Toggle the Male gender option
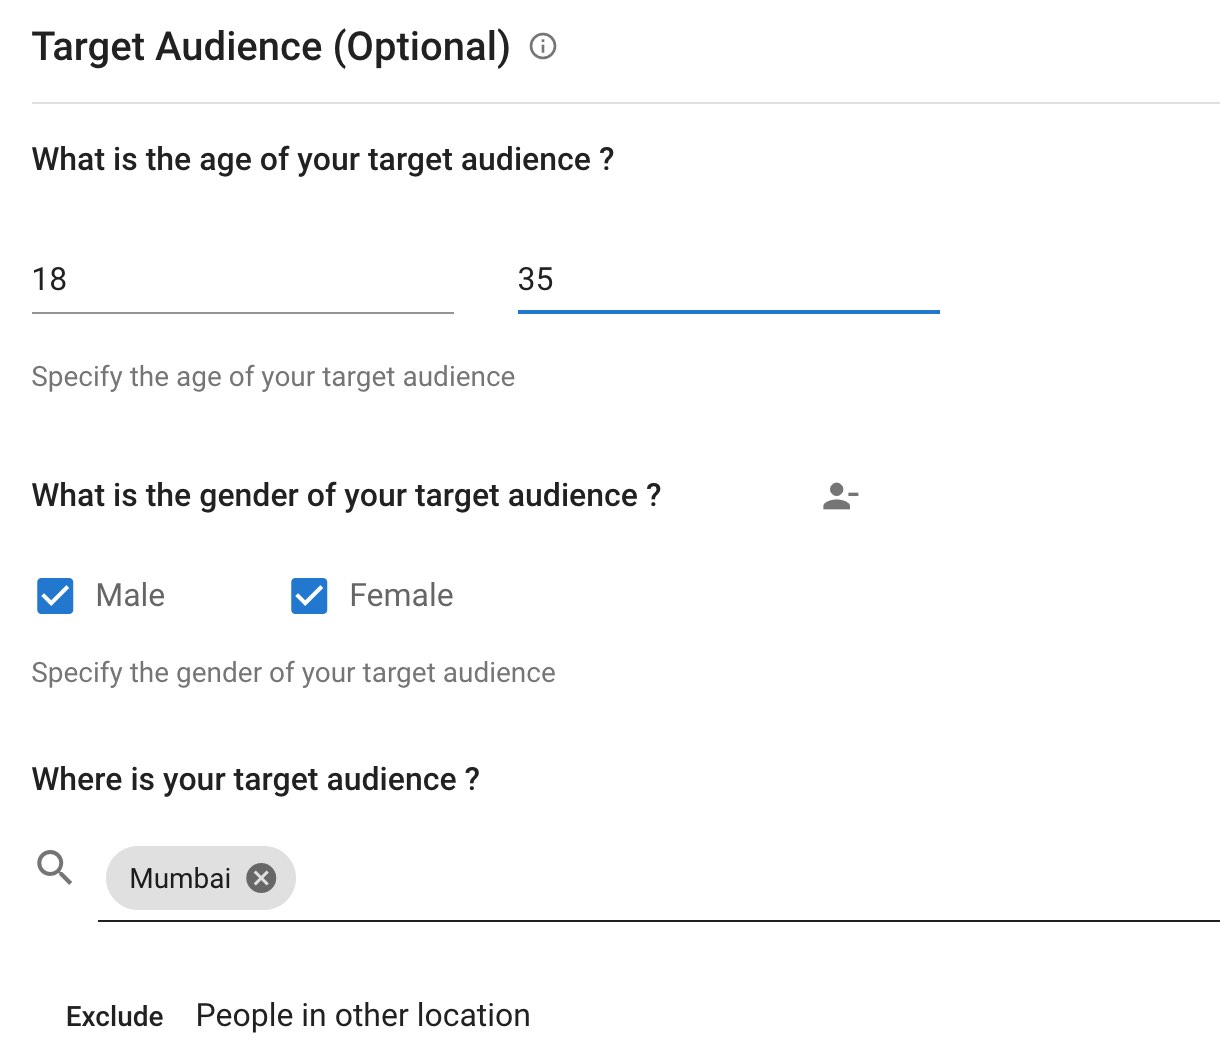 point(54,595)
